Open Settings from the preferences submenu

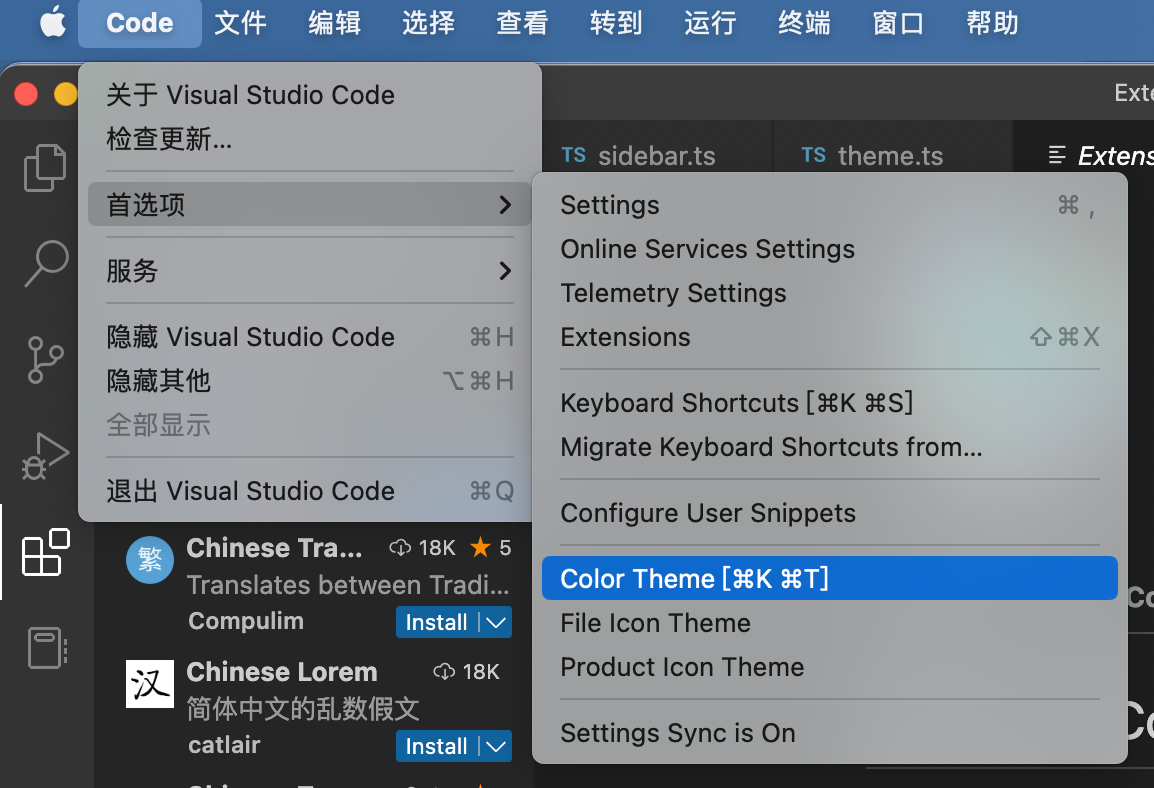(829, 205)
